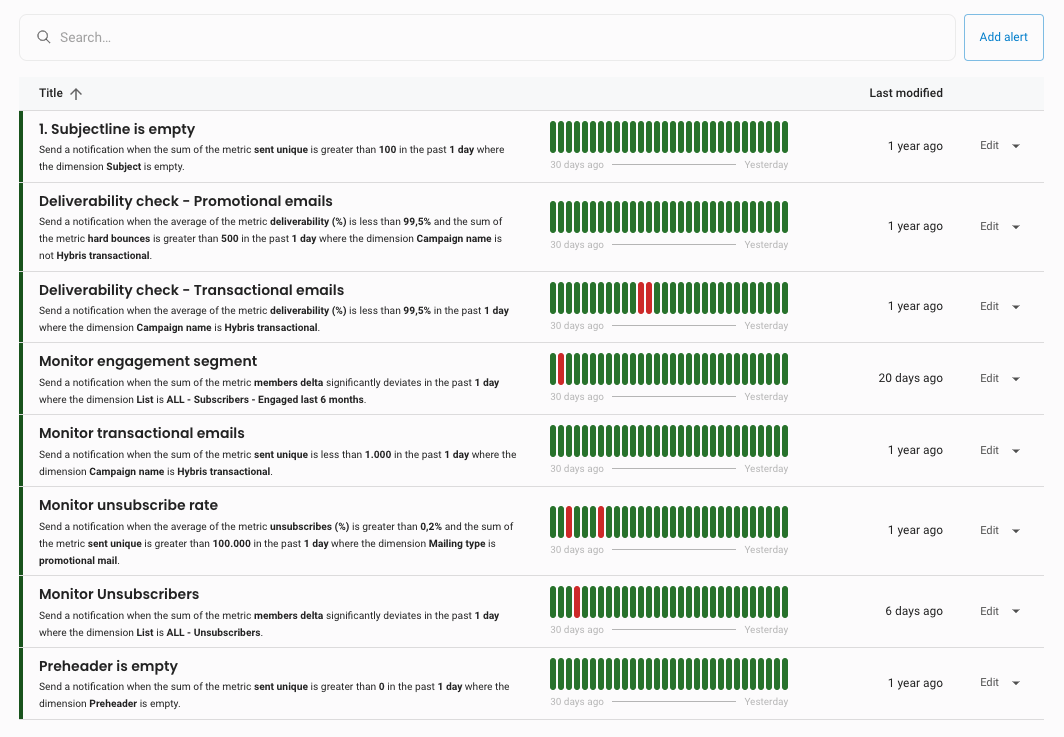
Task: Click first red bar in Transactional deliverability timeline
Action: pos(641,298)
